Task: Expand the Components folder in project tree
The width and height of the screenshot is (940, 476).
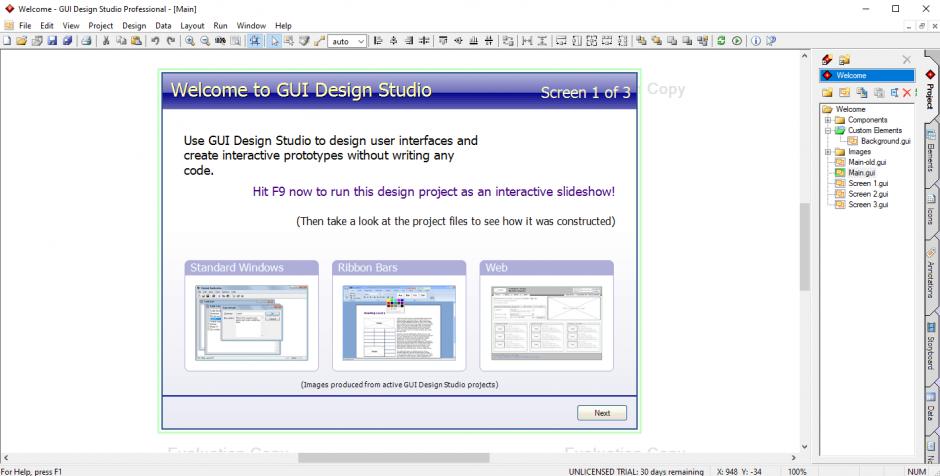Action: pyautogui.click(x=828, y=120)
